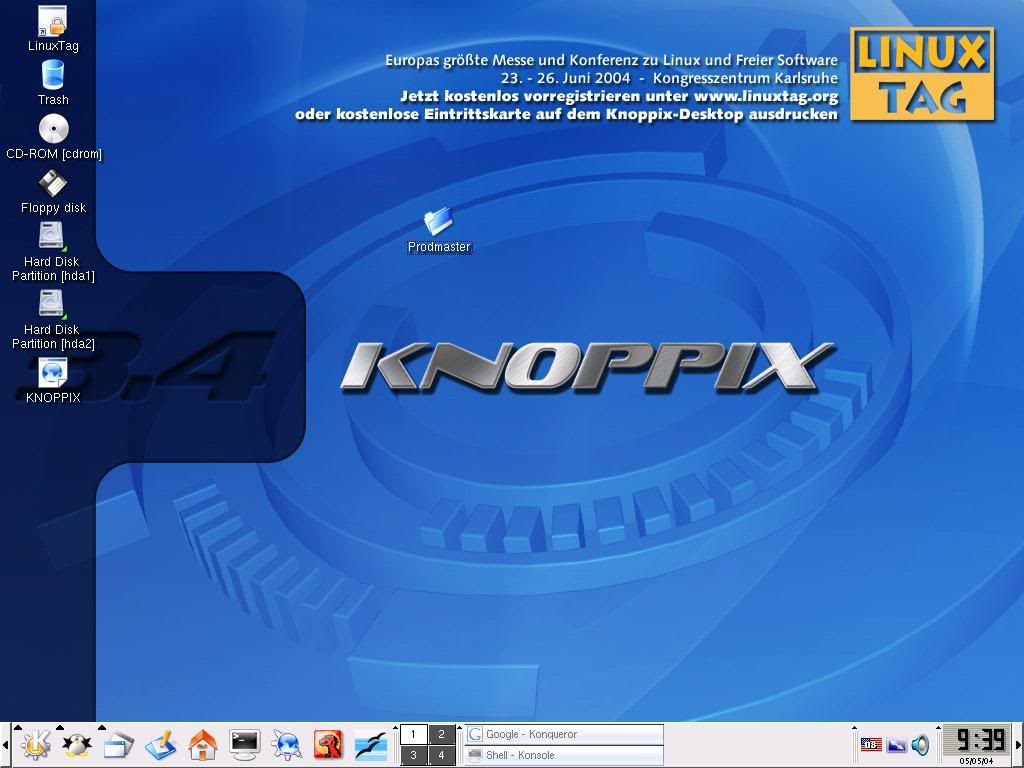Open the Knoppix penguin menu
This screenshot has width=1024, height=768.
[77, 744]
